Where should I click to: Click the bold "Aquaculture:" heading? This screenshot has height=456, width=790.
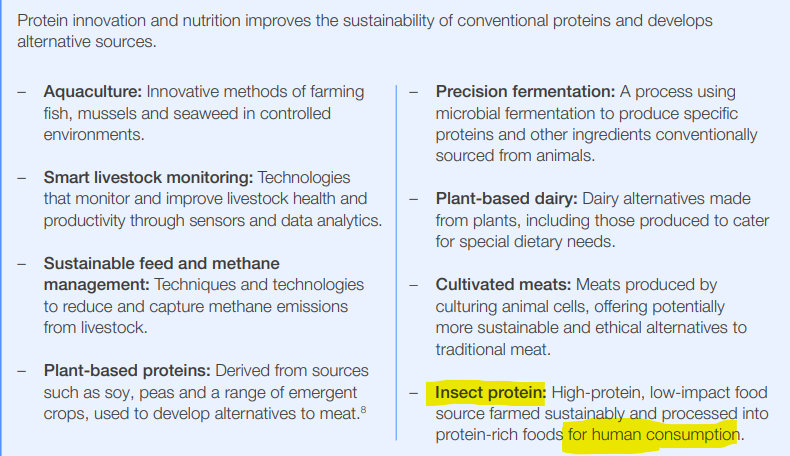(x=91, y=92)
